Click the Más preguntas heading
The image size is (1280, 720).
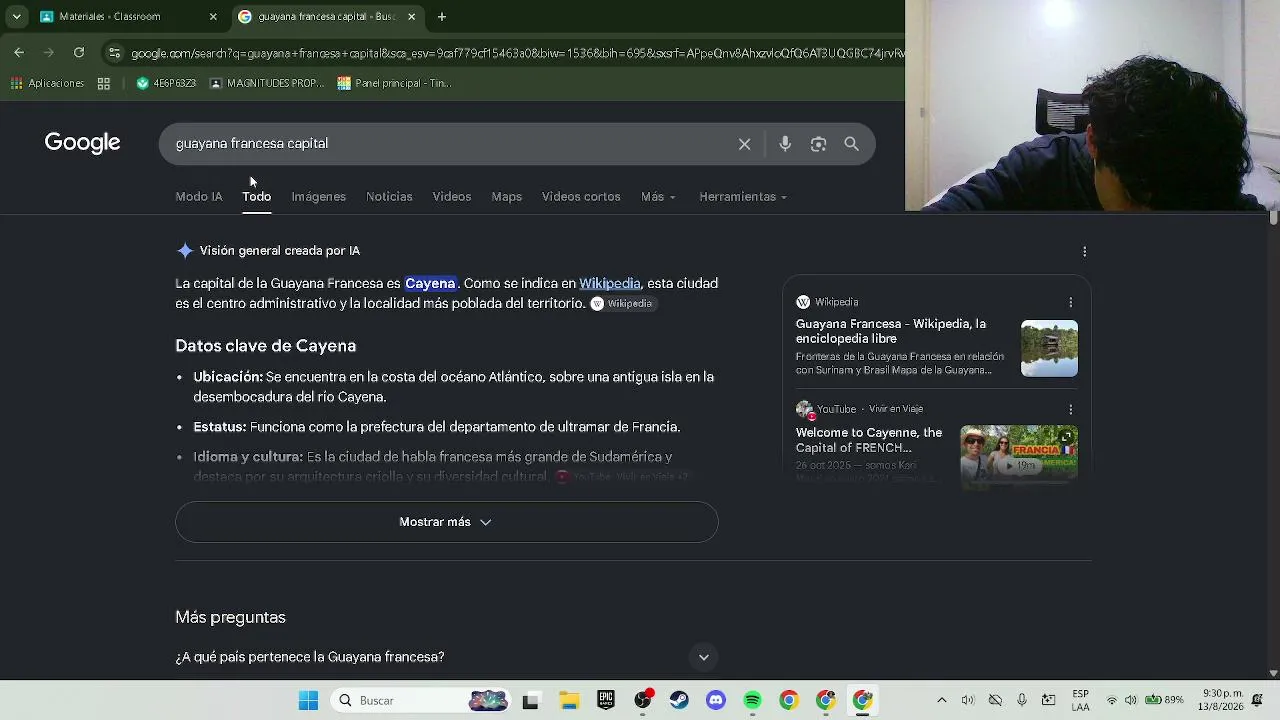230,618
